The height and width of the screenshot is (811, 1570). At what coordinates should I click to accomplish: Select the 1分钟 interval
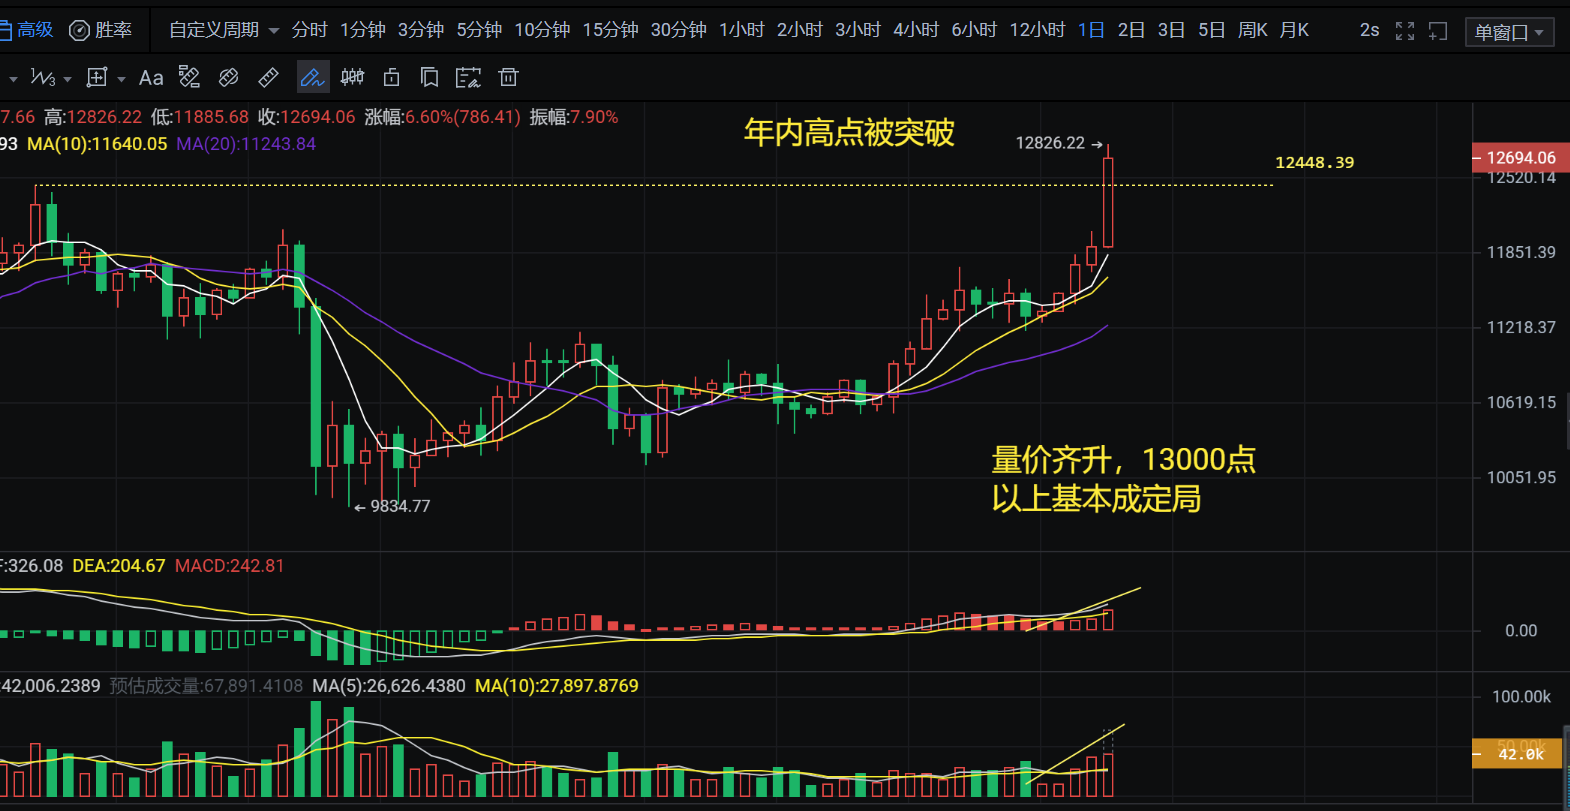tap(362, 30)
